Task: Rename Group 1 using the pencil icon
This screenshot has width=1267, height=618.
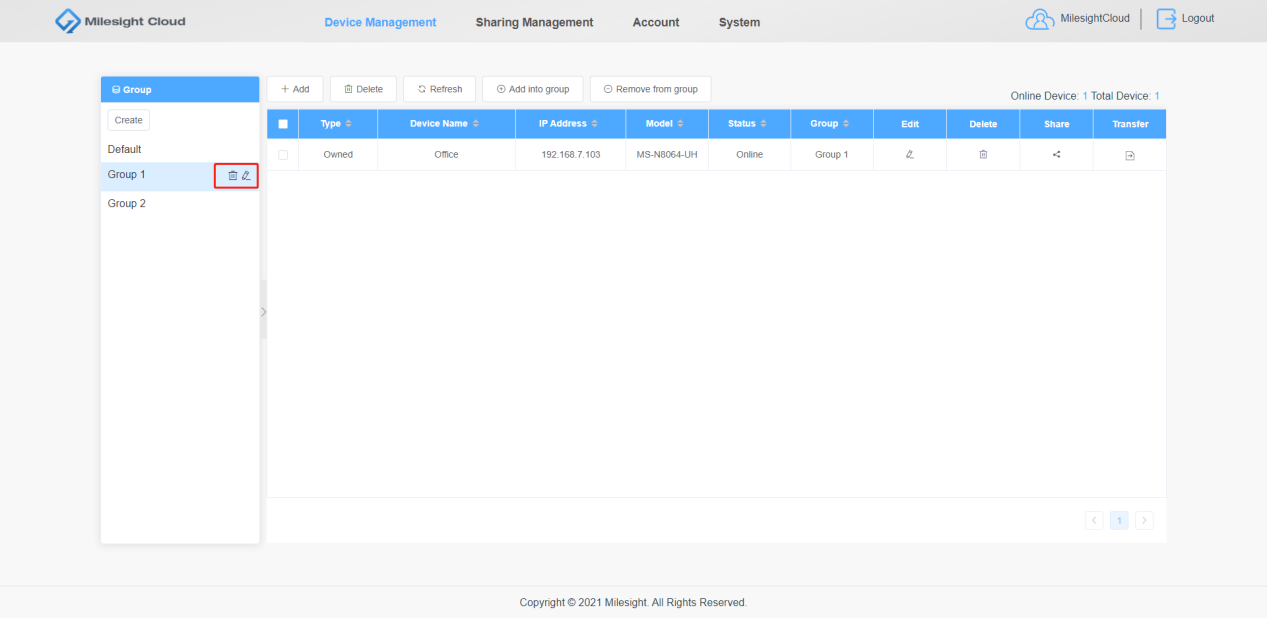Action: click(246, 175)
